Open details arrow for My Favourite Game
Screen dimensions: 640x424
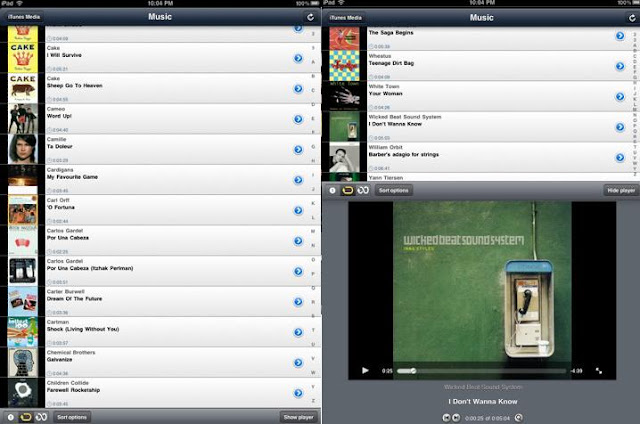pyautogui.click(x=298, y=180)
